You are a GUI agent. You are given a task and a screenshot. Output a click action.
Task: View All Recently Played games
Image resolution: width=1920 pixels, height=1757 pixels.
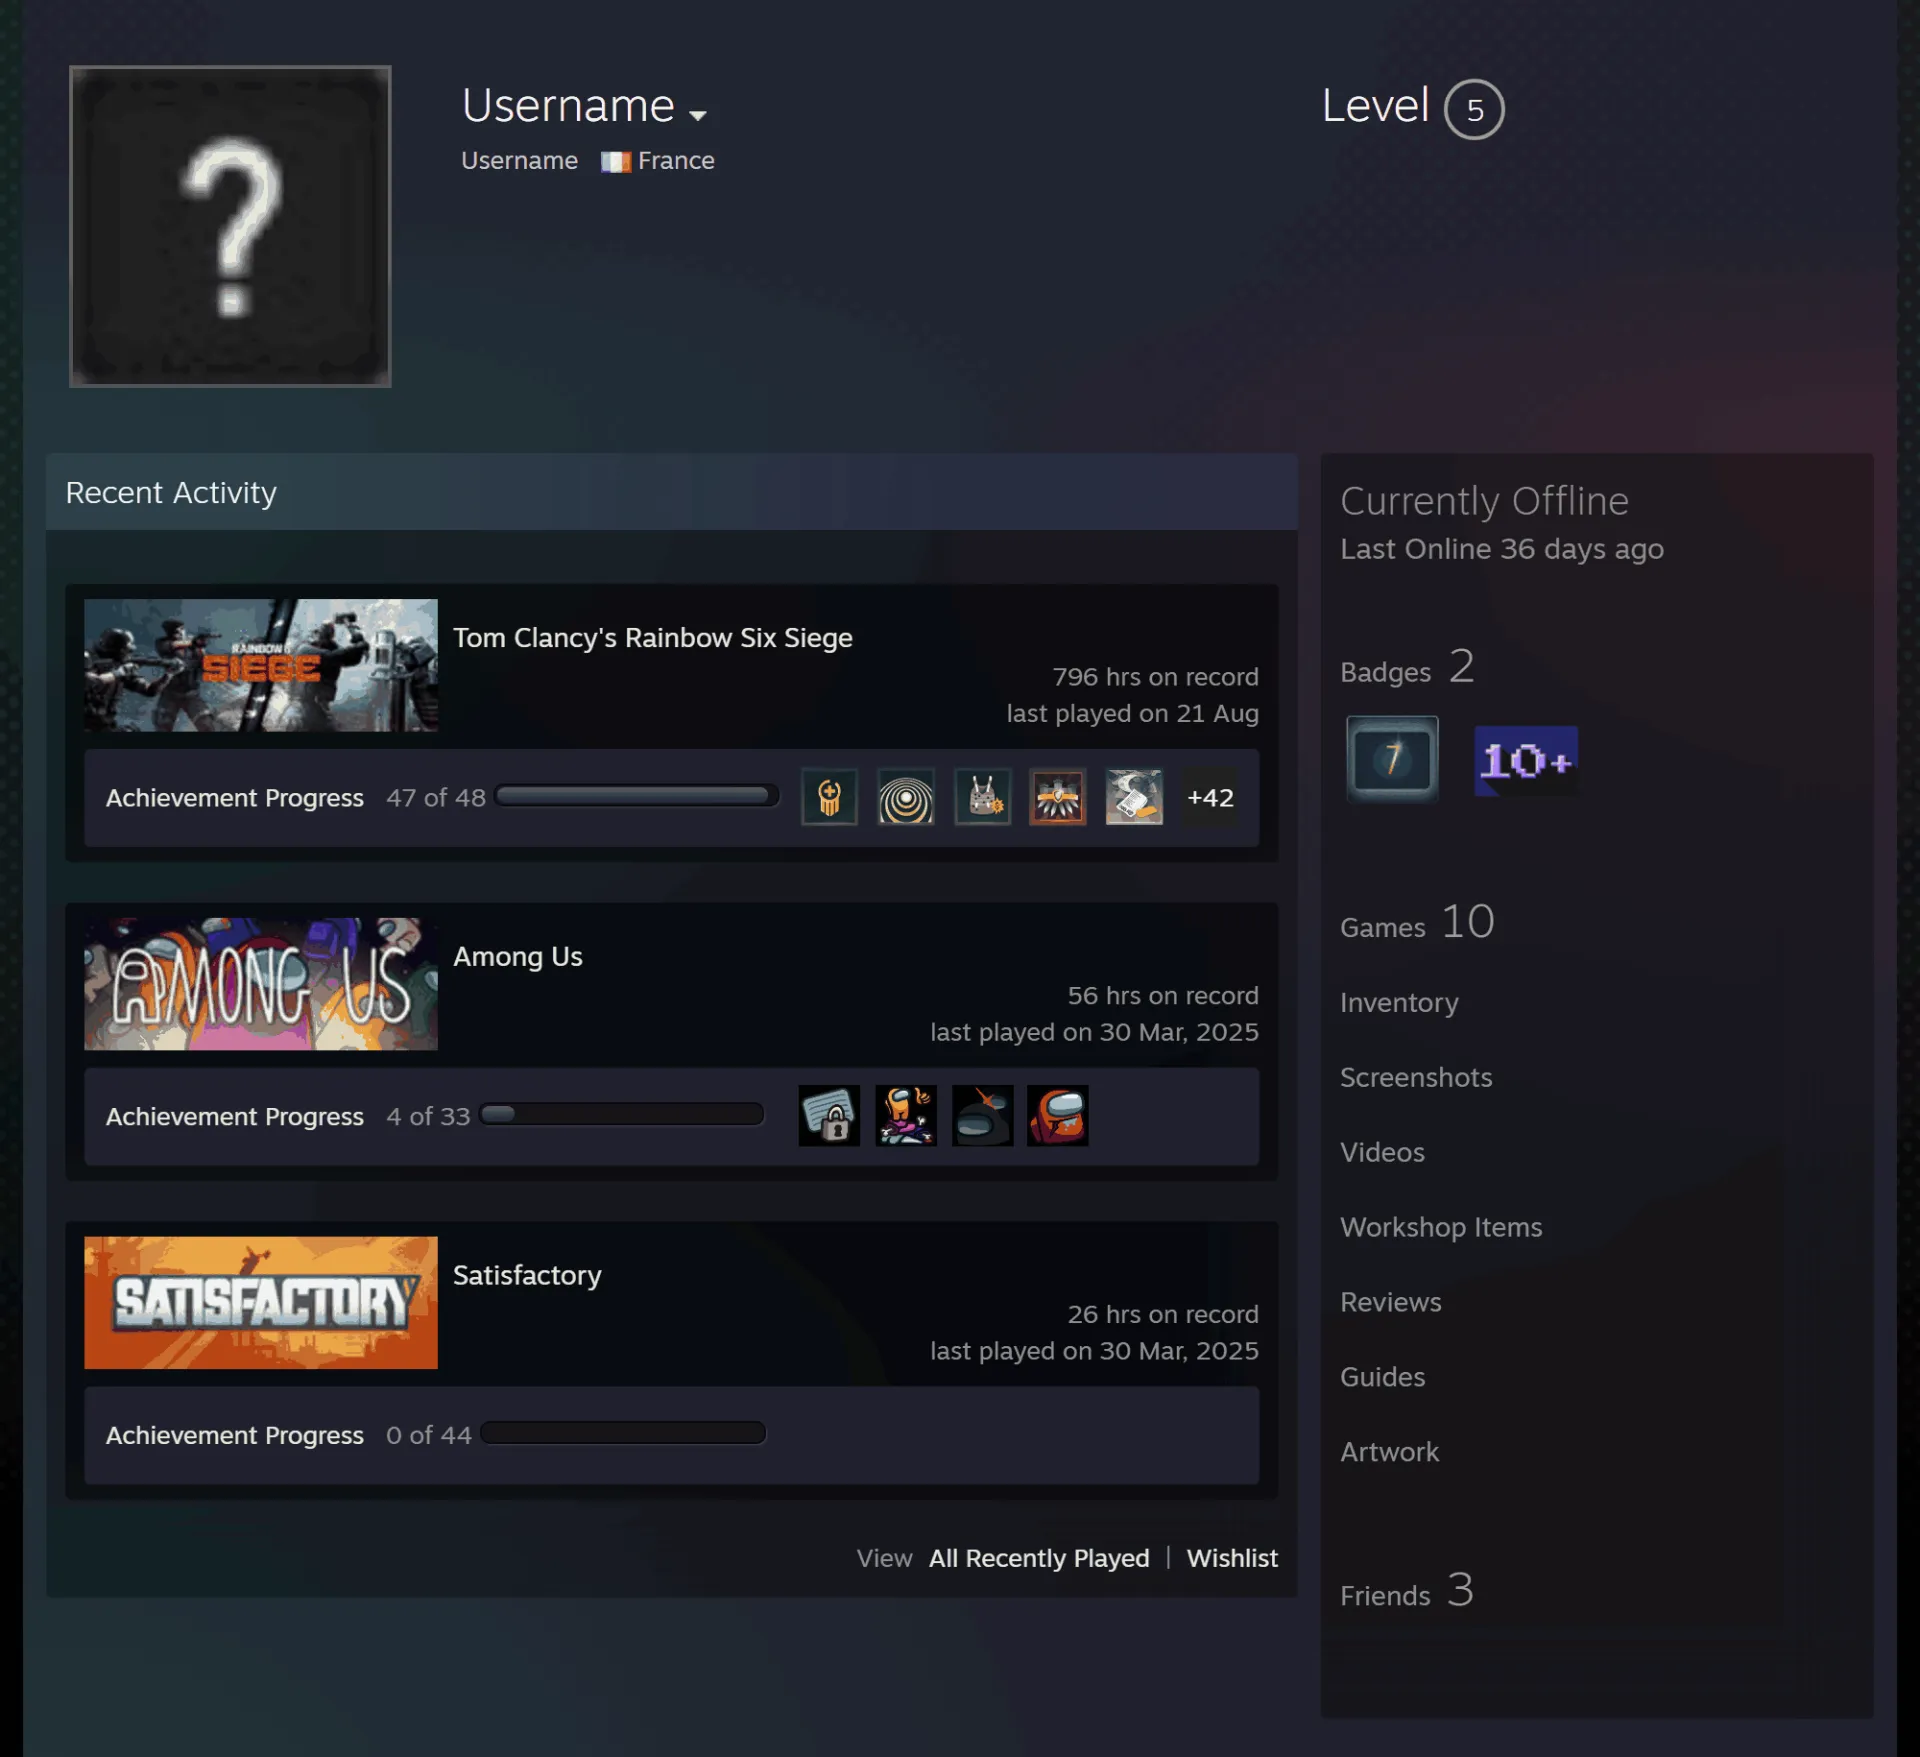tap(1038, 1558)
